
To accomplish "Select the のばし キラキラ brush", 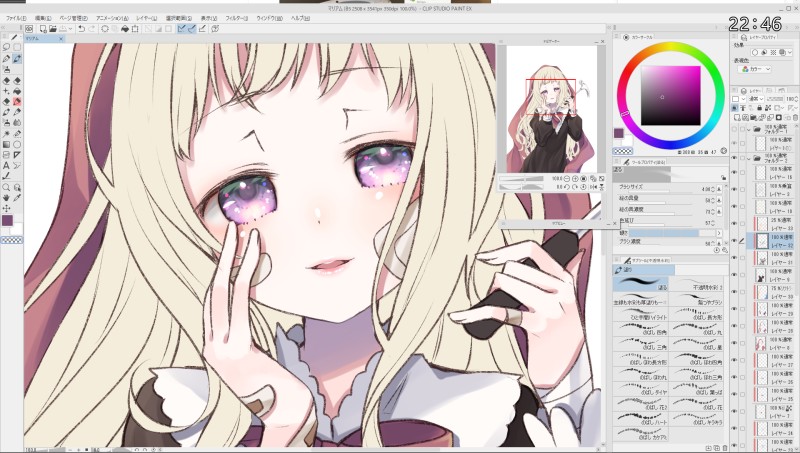I will [696, 420].
